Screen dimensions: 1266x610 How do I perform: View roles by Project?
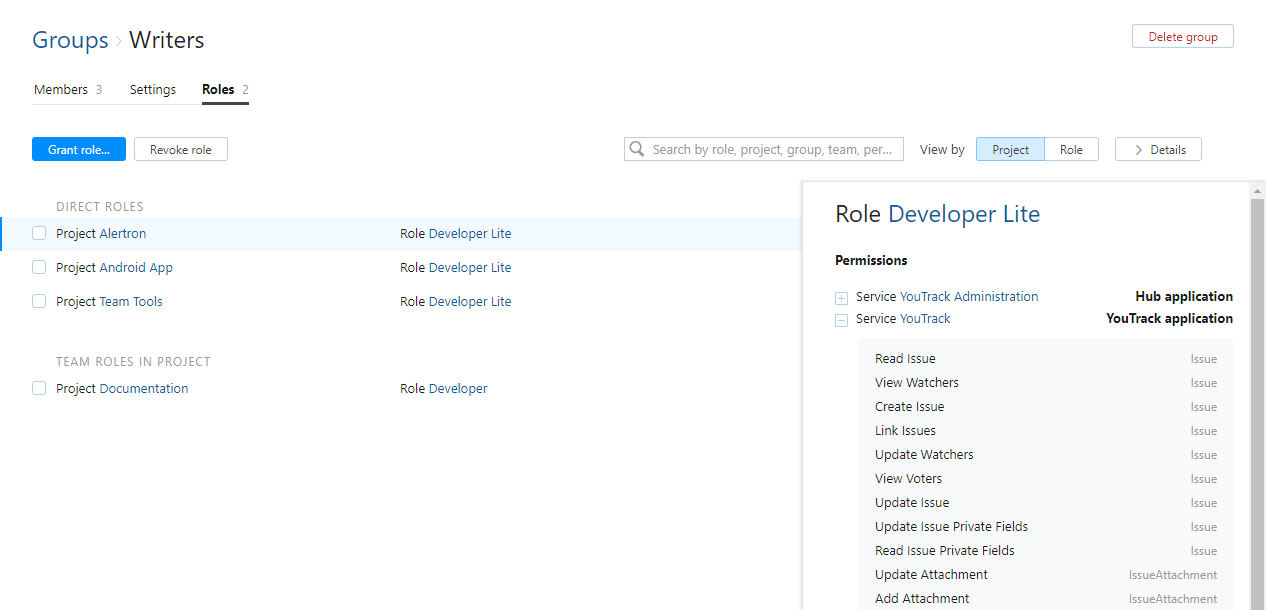pos(1010,149)
